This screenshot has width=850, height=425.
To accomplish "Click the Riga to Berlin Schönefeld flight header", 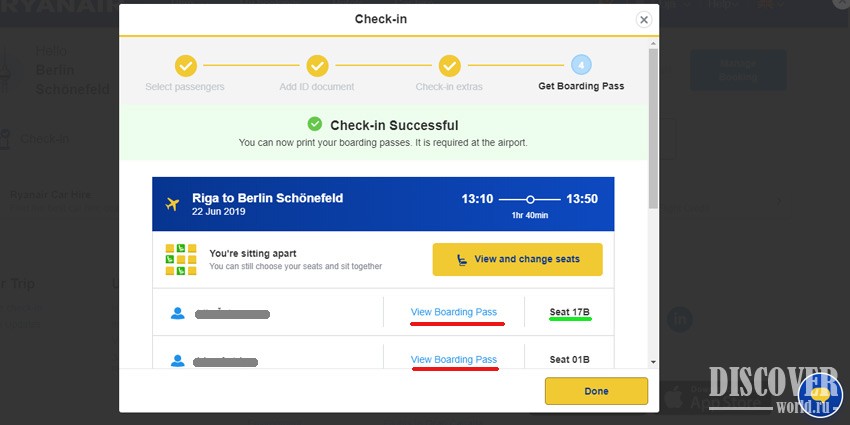I will 383,204.
